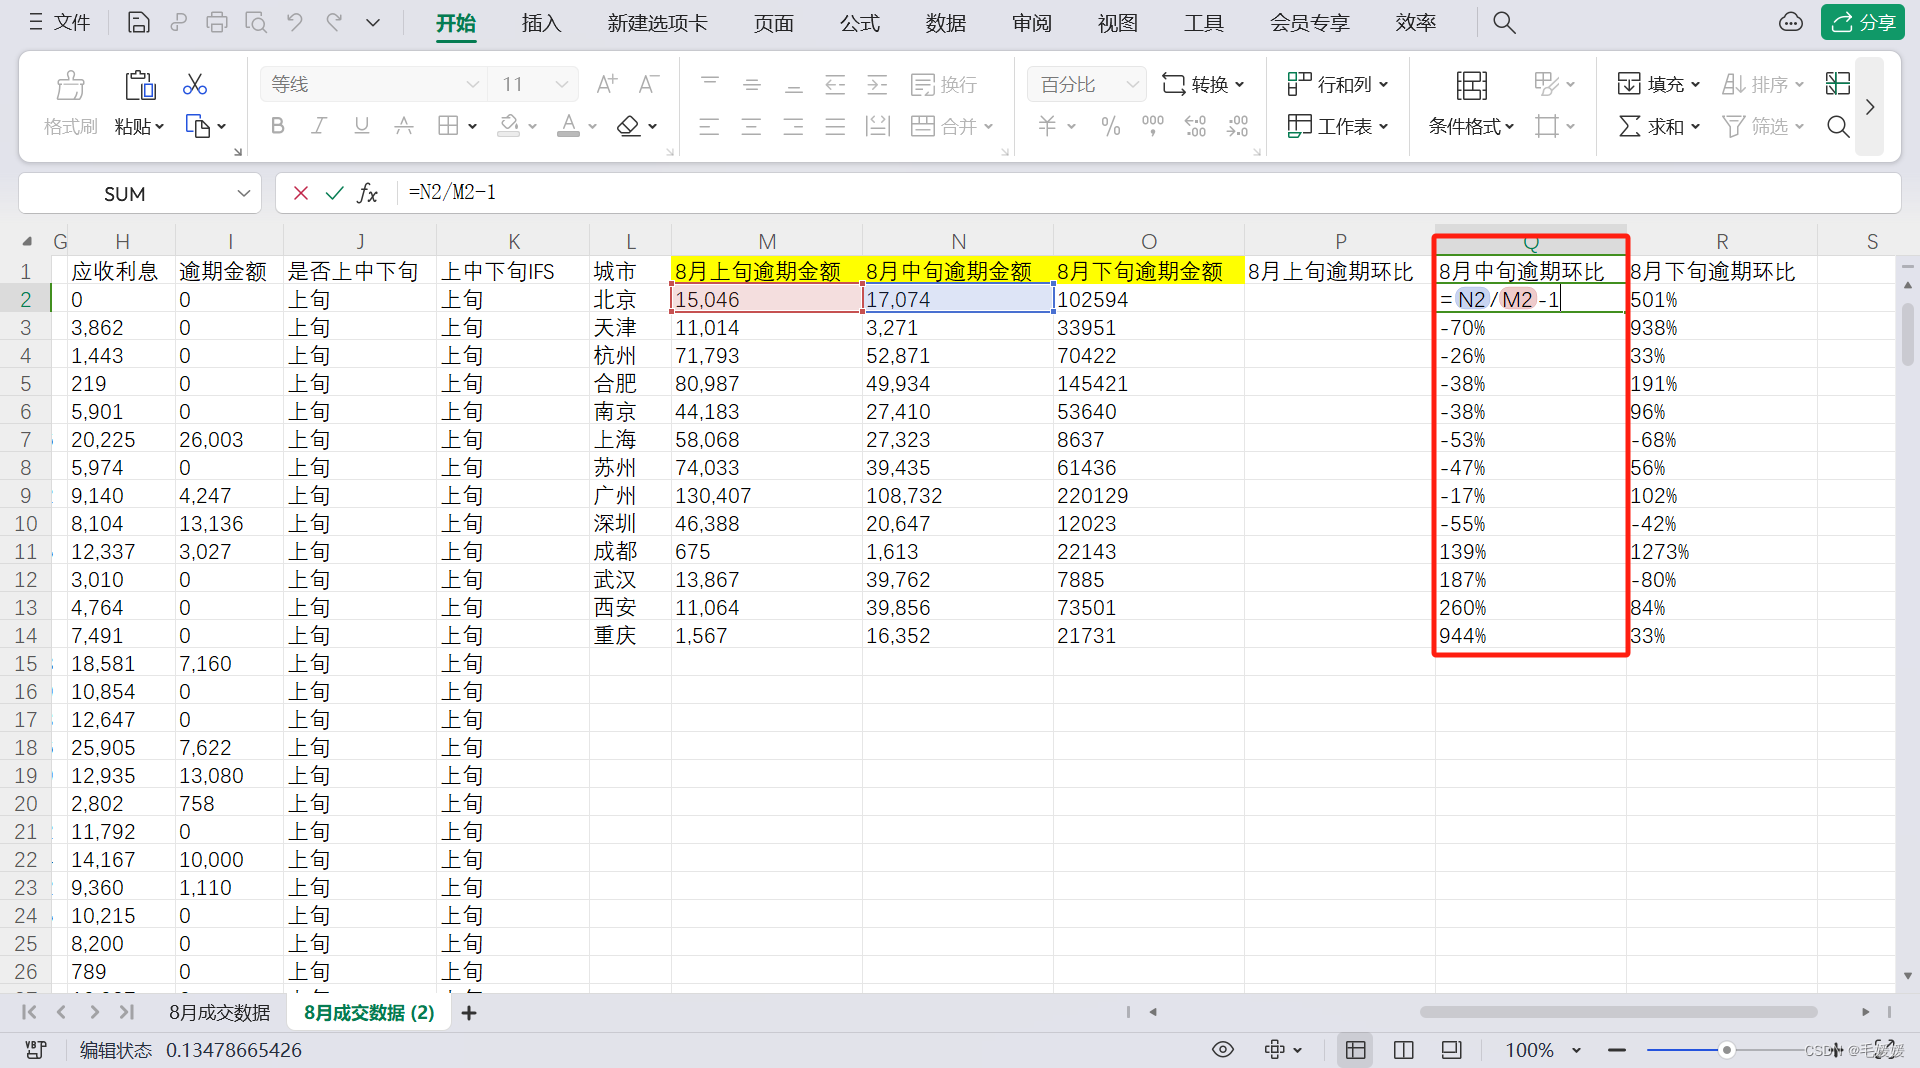Click the 筛选 filter button

(1763, 126)
